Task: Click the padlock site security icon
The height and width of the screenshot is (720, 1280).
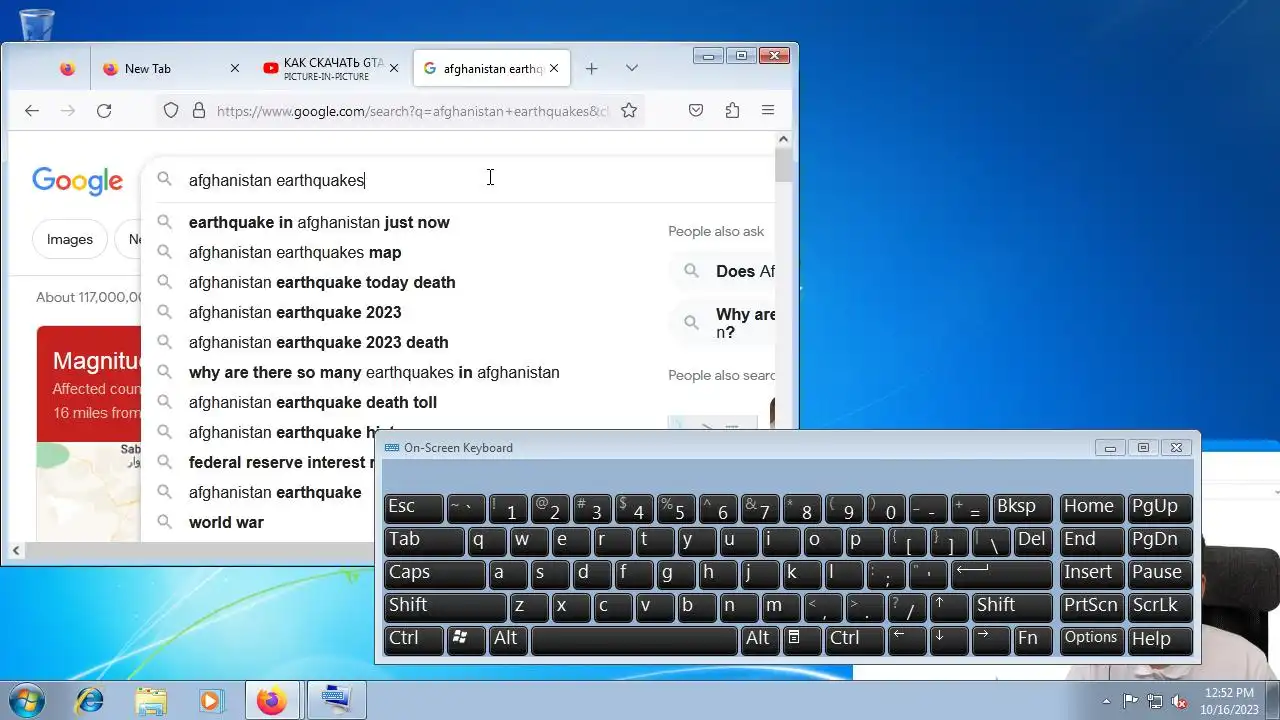Action: 199,111
